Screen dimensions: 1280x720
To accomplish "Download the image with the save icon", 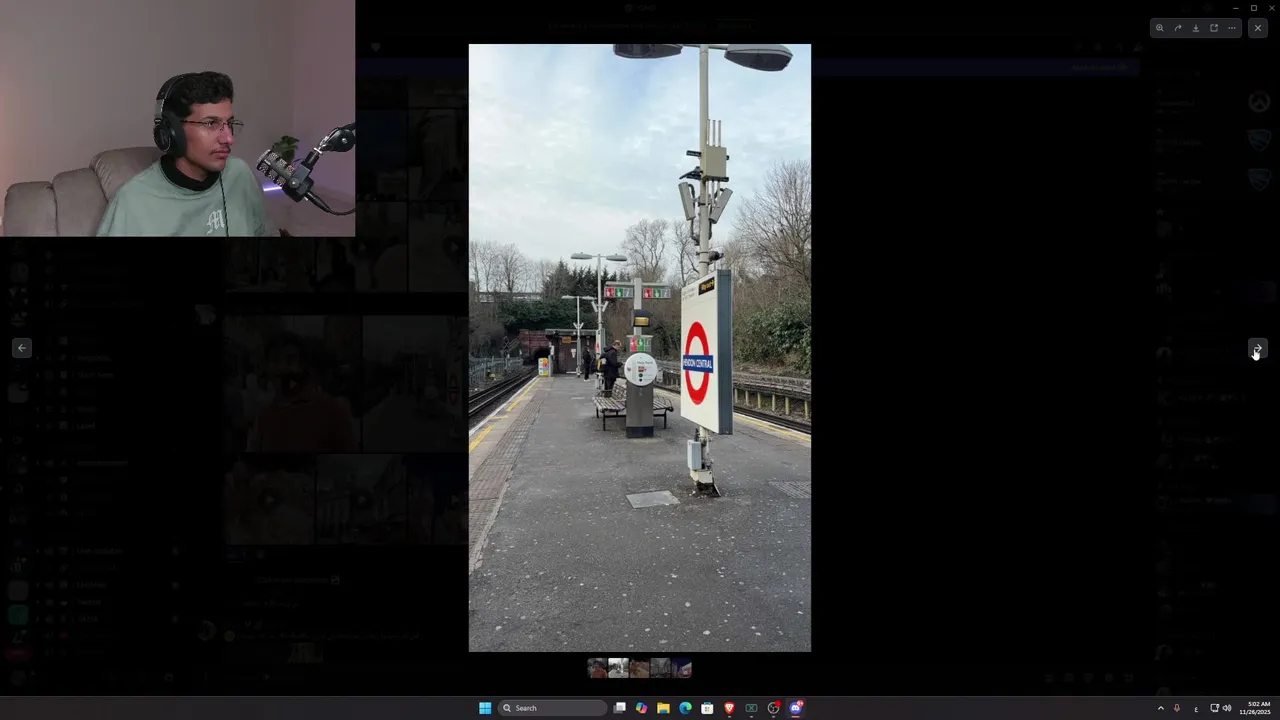I will coord(1195,28).
